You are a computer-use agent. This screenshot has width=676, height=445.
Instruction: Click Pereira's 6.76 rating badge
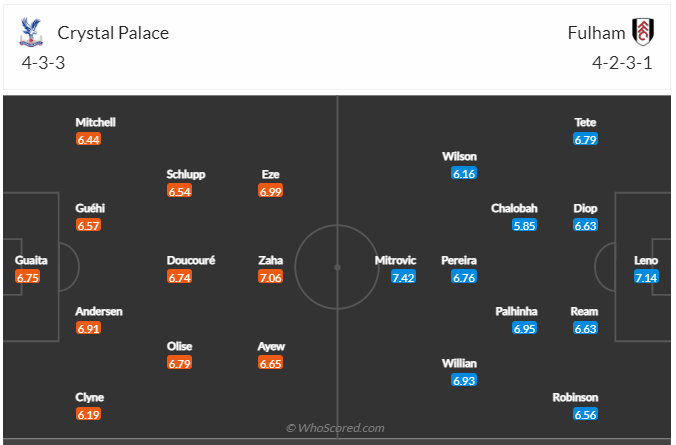coord(464,277)
